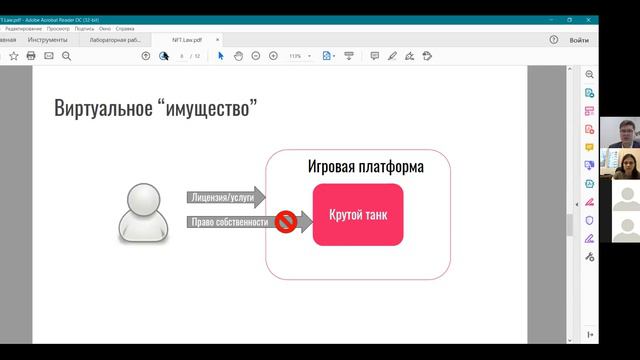Toggle read mode scrolling icon
The width and height of the screenshot is (640, 360).
point(349,56)
